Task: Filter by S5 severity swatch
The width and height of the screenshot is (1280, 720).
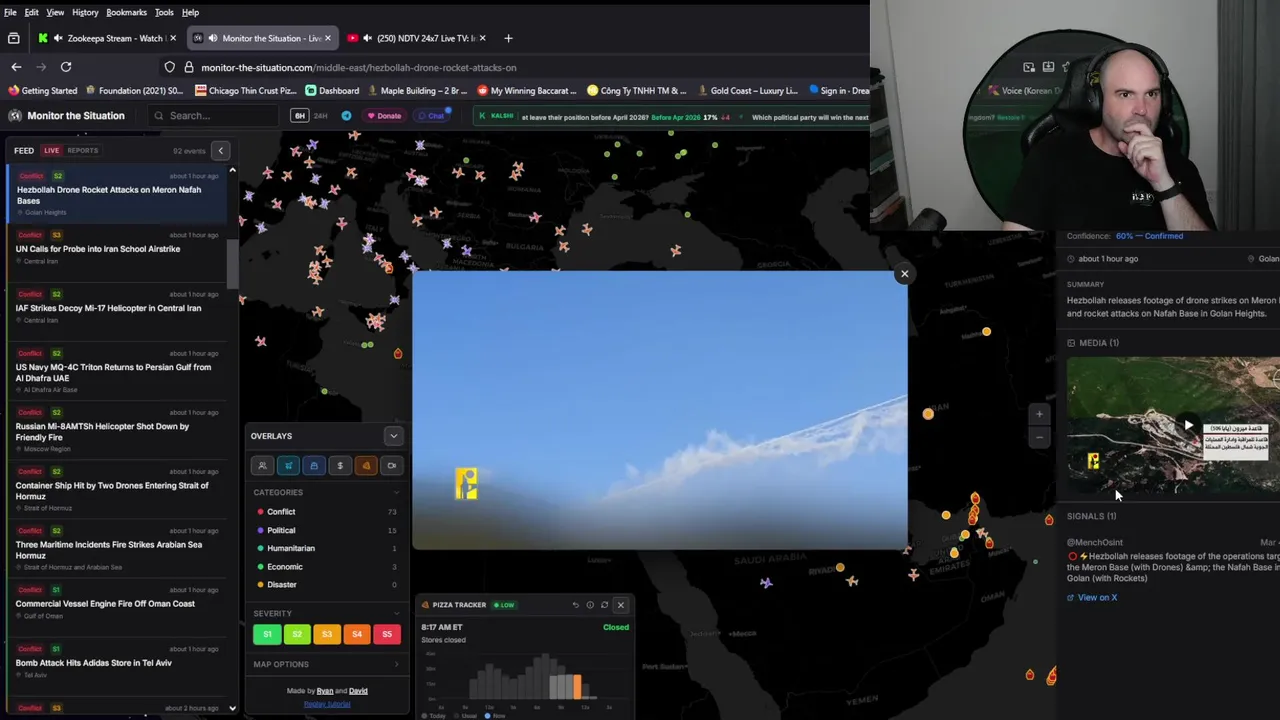Action: (x=387, y=634)
